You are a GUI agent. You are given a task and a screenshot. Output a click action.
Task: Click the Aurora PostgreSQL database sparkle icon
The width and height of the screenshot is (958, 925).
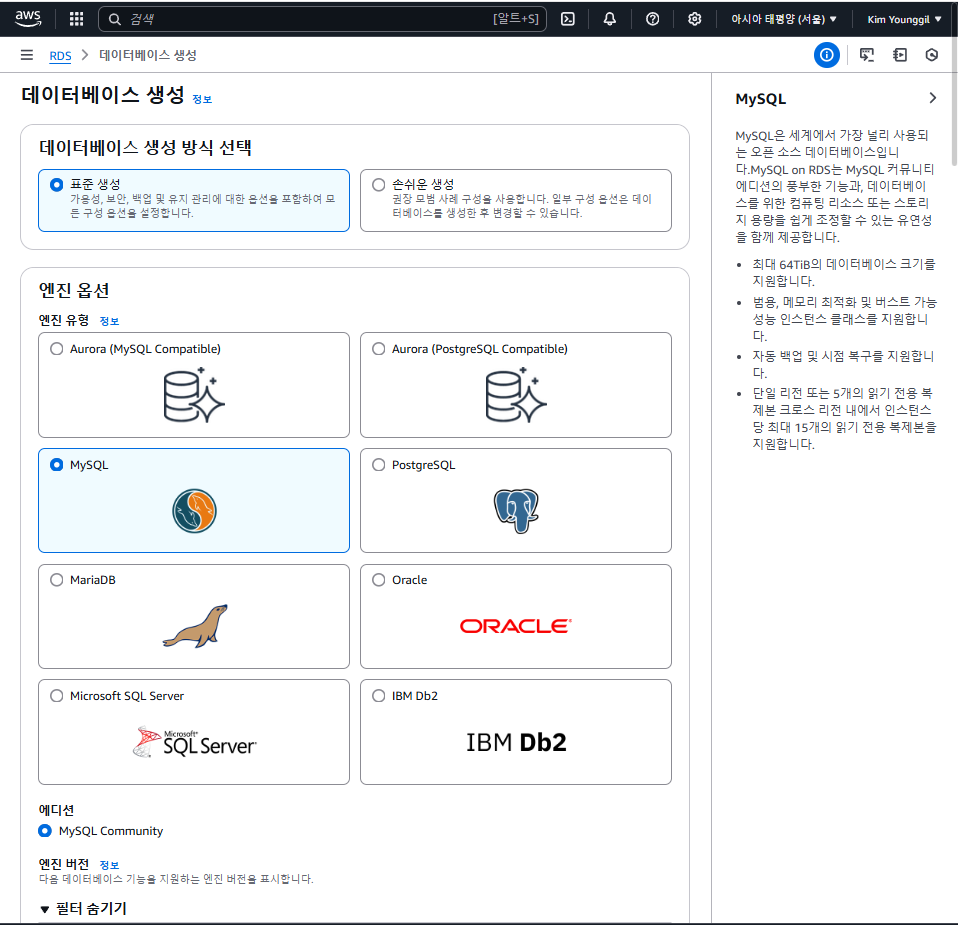516,395
